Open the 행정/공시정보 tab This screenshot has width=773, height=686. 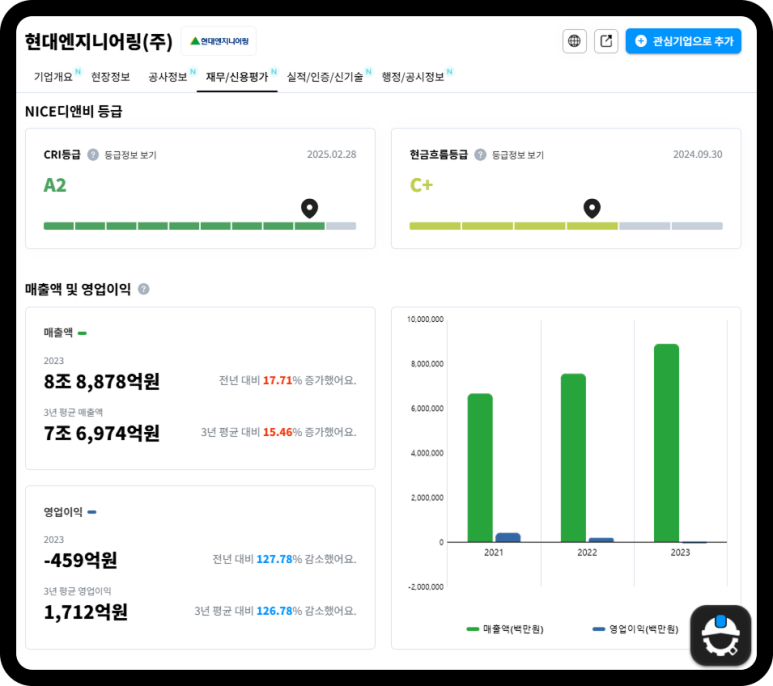click(413, 77)
